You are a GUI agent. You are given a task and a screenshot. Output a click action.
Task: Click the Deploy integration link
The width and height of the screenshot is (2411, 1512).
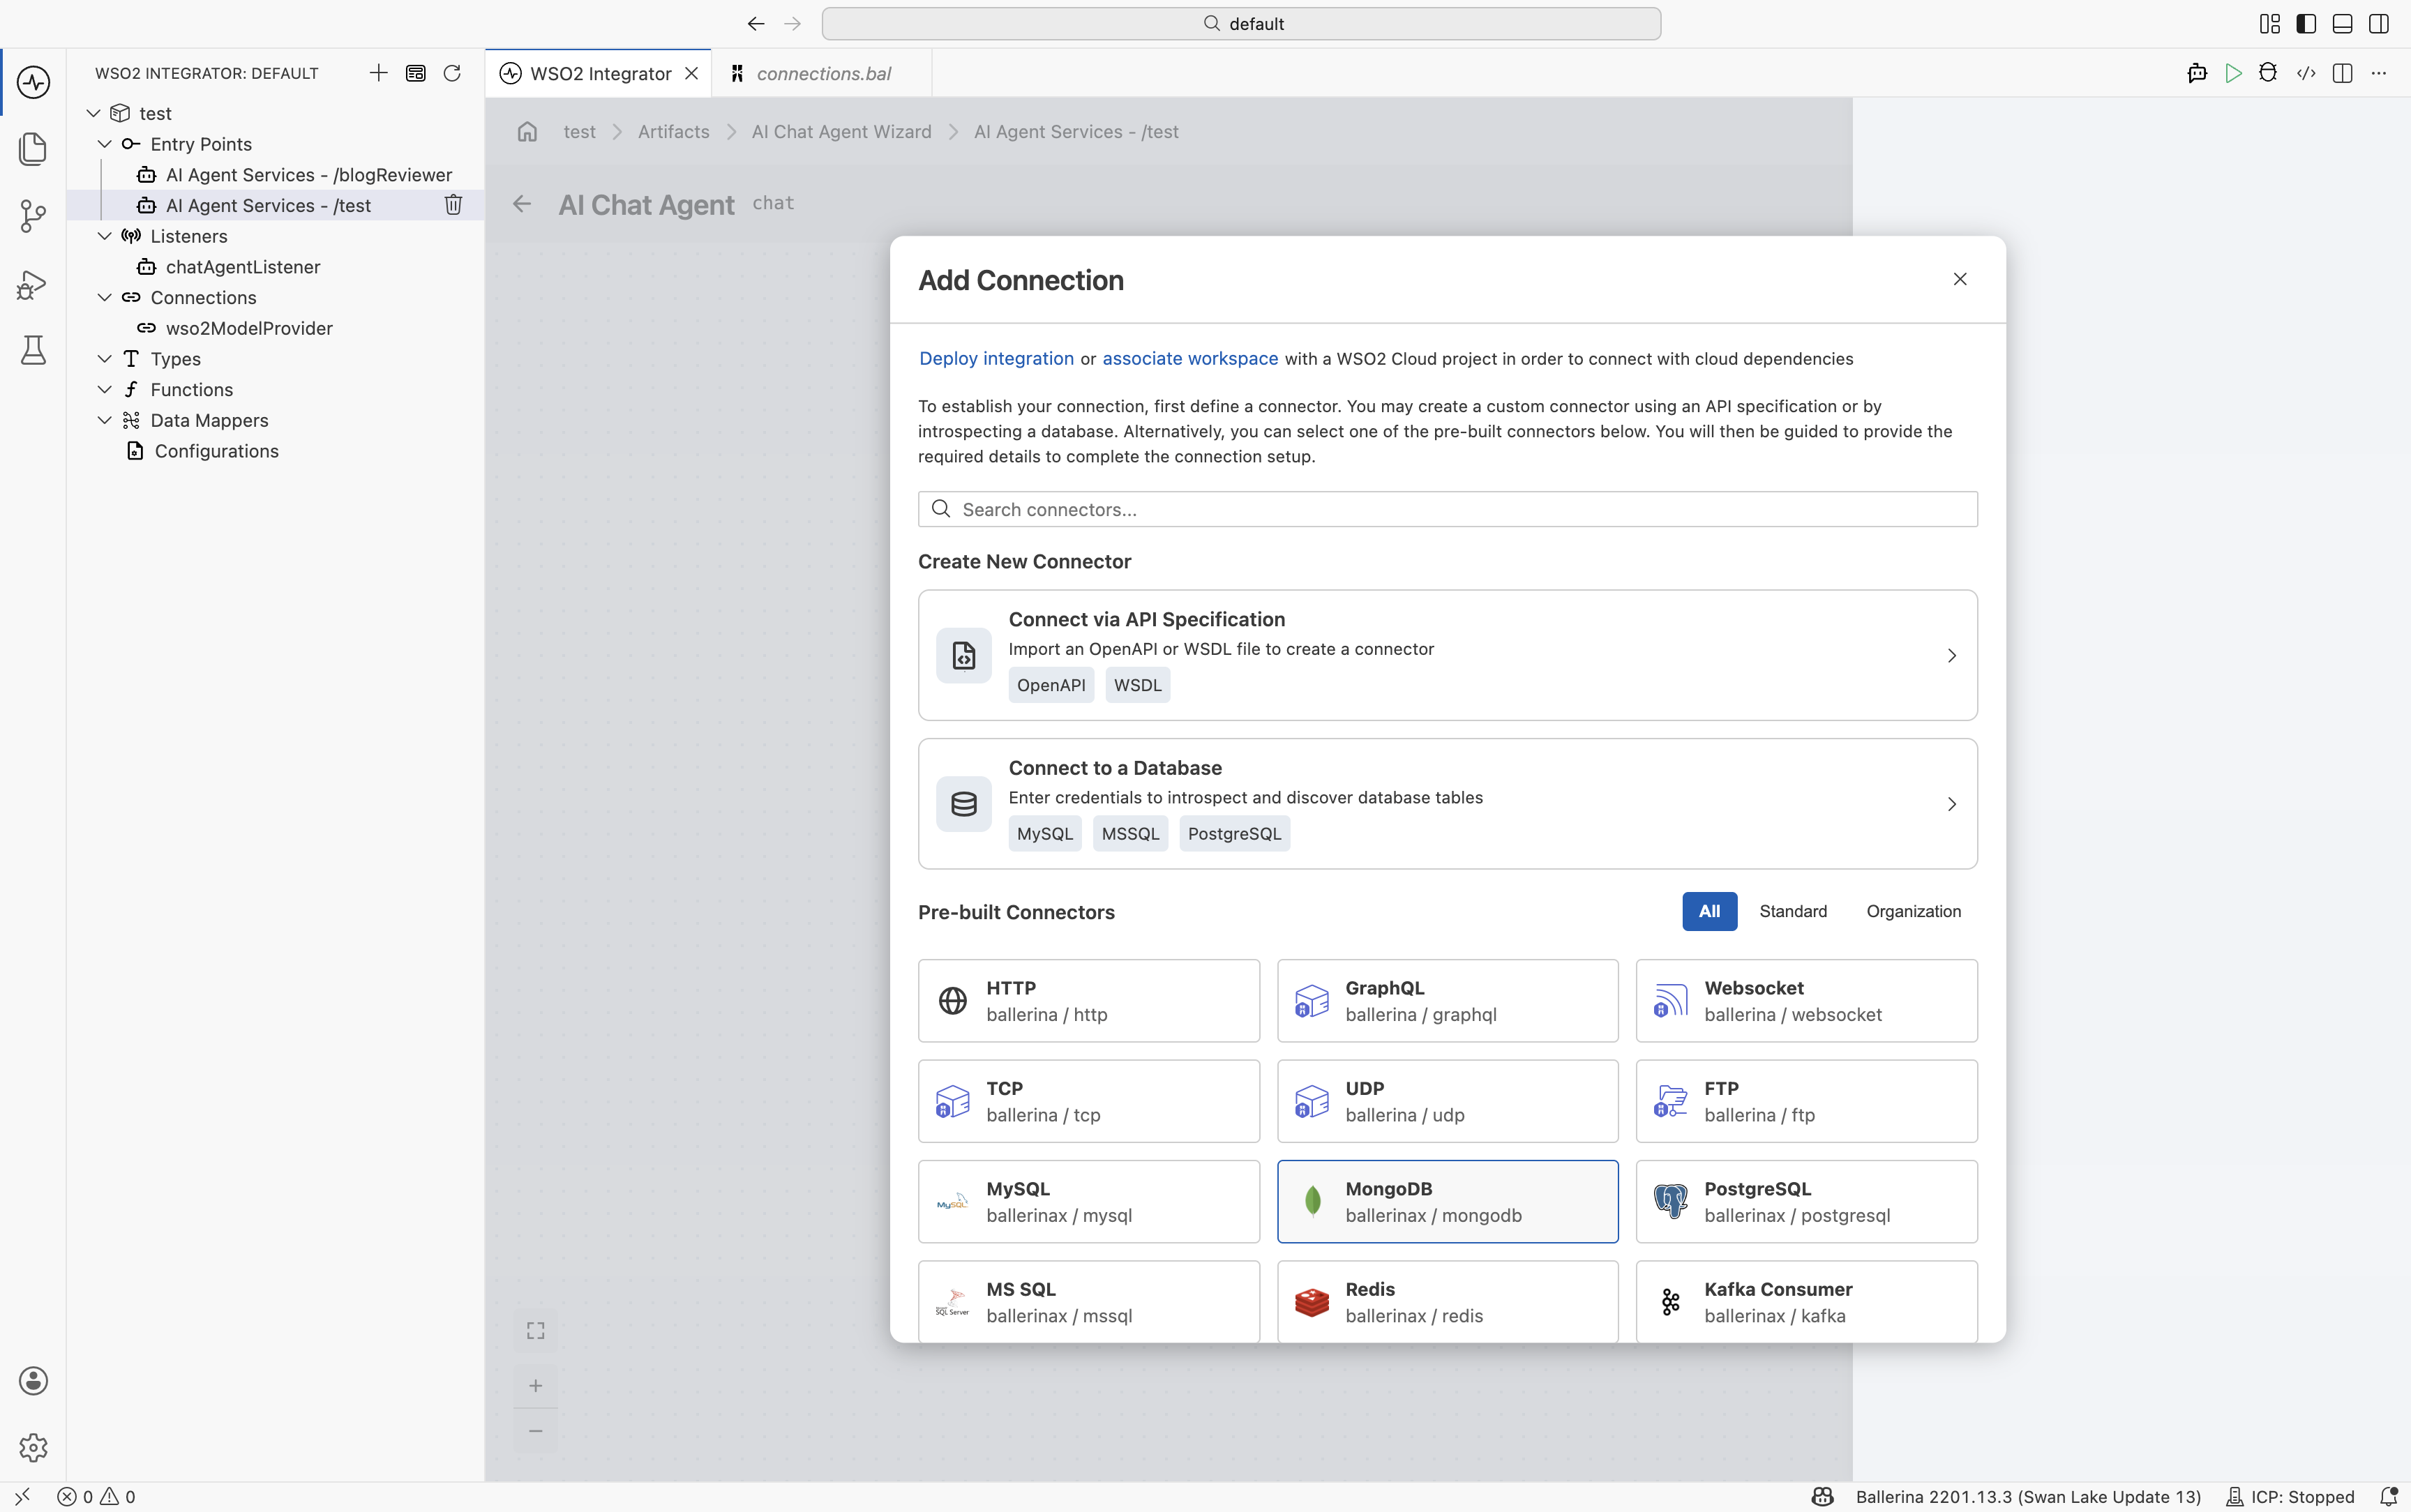[x=996, y=359]
